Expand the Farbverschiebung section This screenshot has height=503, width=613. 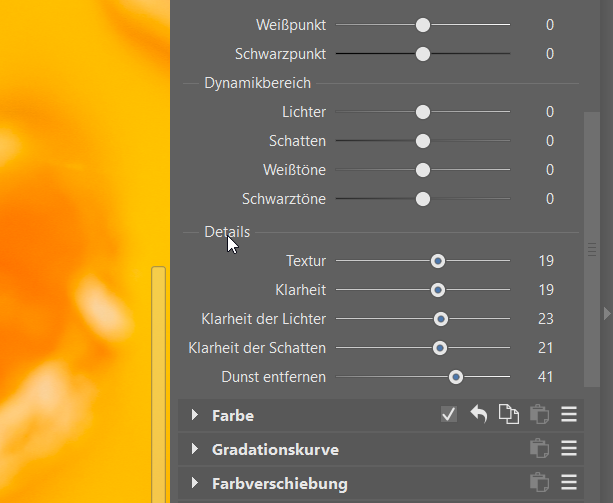tap(194, 483)
